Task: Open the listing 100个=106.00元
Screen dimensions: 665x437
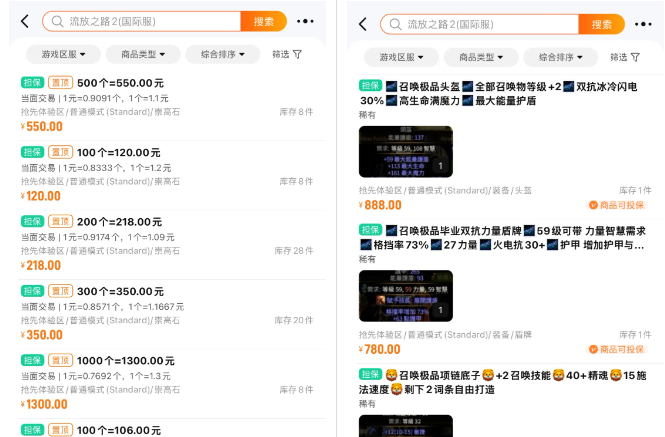Action: [x=119, y=430]
